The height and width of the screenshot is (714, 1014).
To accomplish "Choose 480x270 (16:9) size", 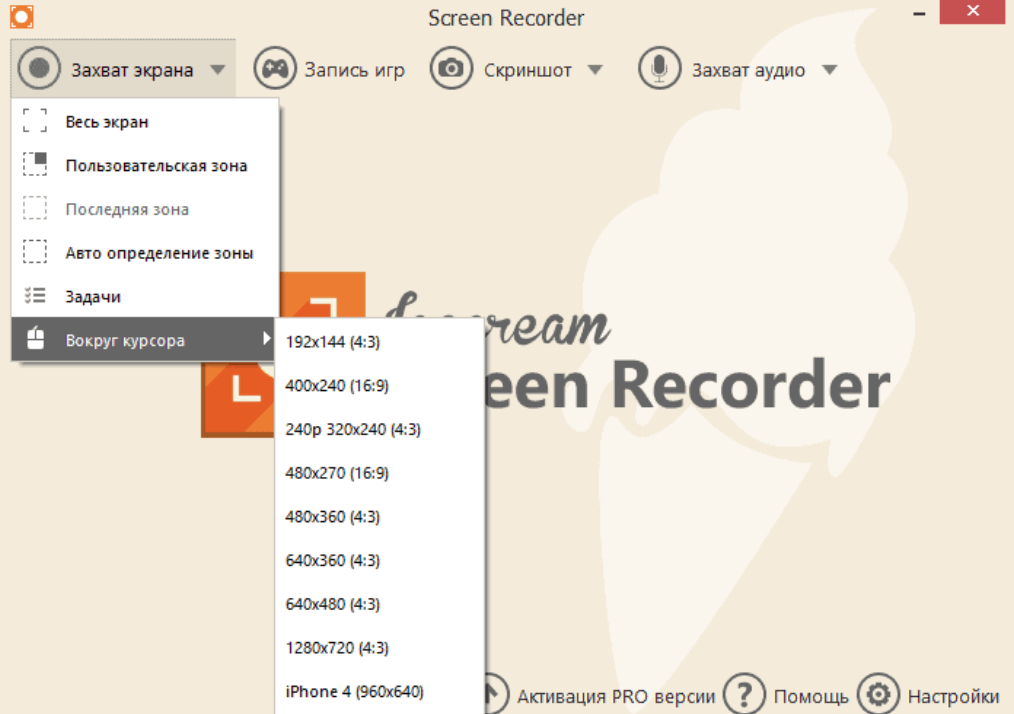I will click(x=380, y=473).
